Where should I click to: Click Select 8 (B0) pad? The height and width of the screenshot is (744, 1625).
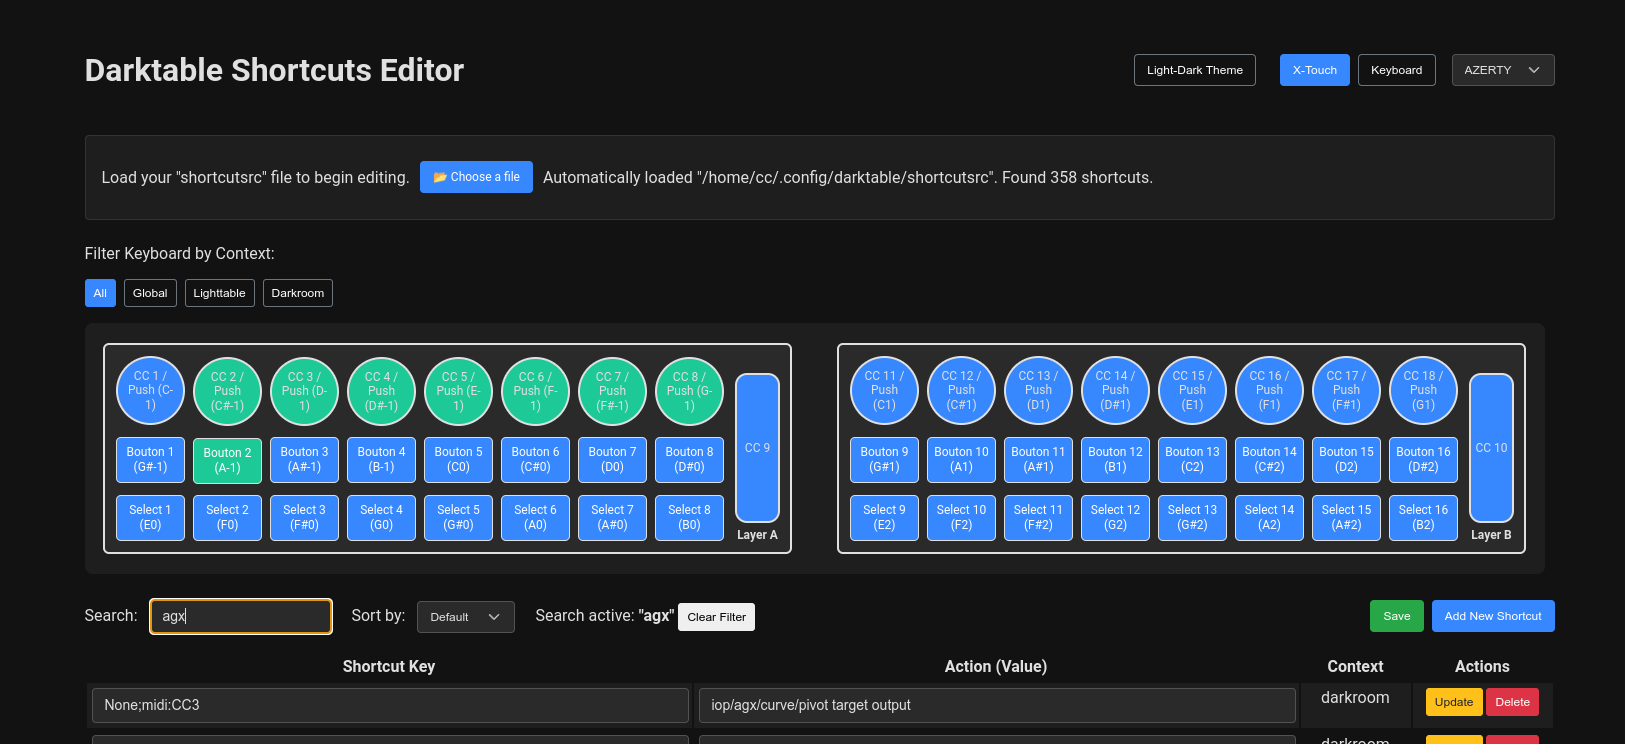[x=690, y=518]
